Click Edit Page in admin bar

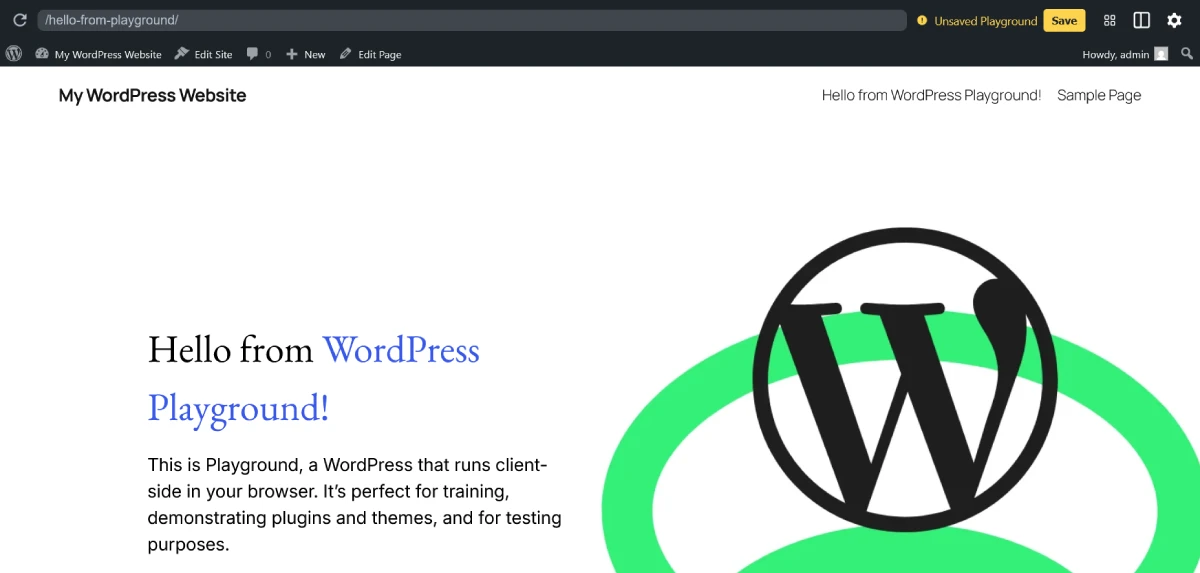tap(370, 54)
